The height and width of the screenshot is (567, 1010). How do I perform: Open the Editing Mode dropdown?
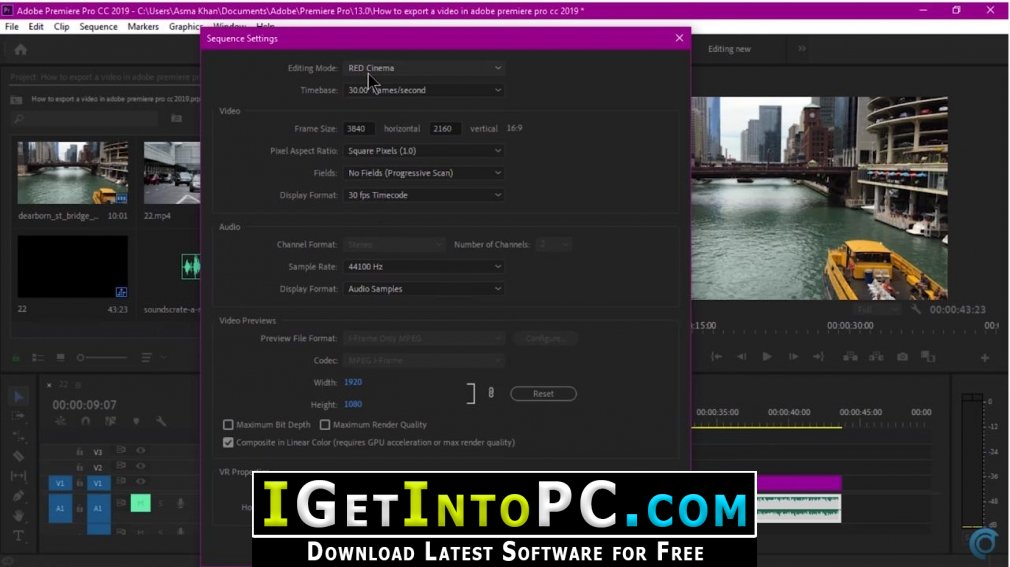[424, 68]
